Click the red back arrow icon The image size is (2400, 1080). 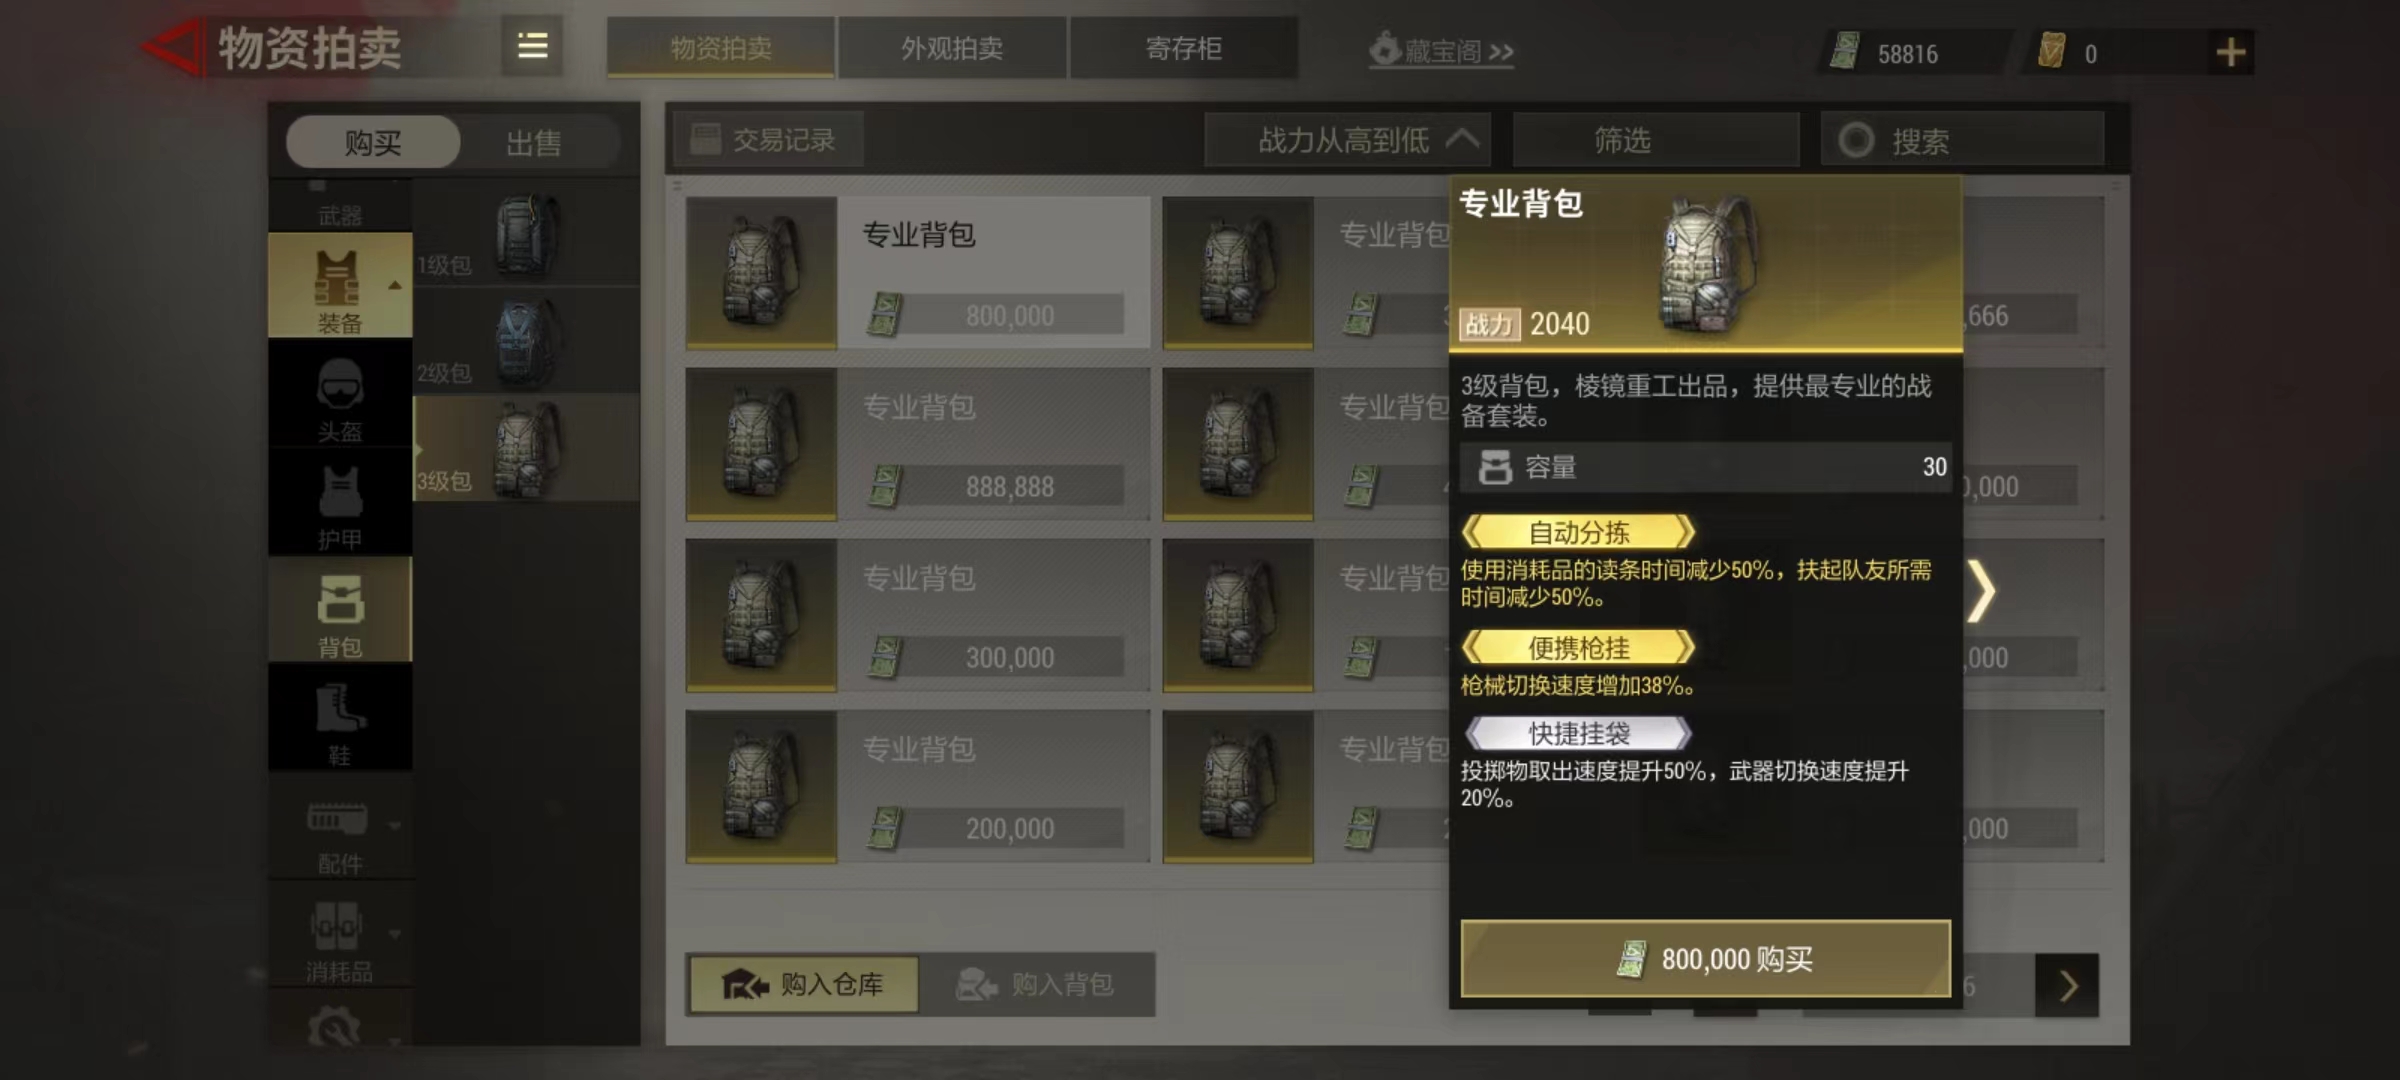tap(172, 47)
